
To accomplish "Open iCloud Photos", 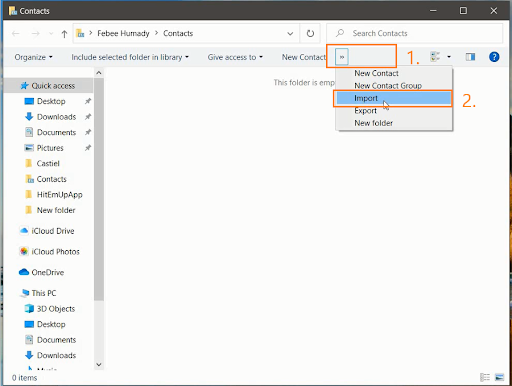I will click(x=55, y=252).
